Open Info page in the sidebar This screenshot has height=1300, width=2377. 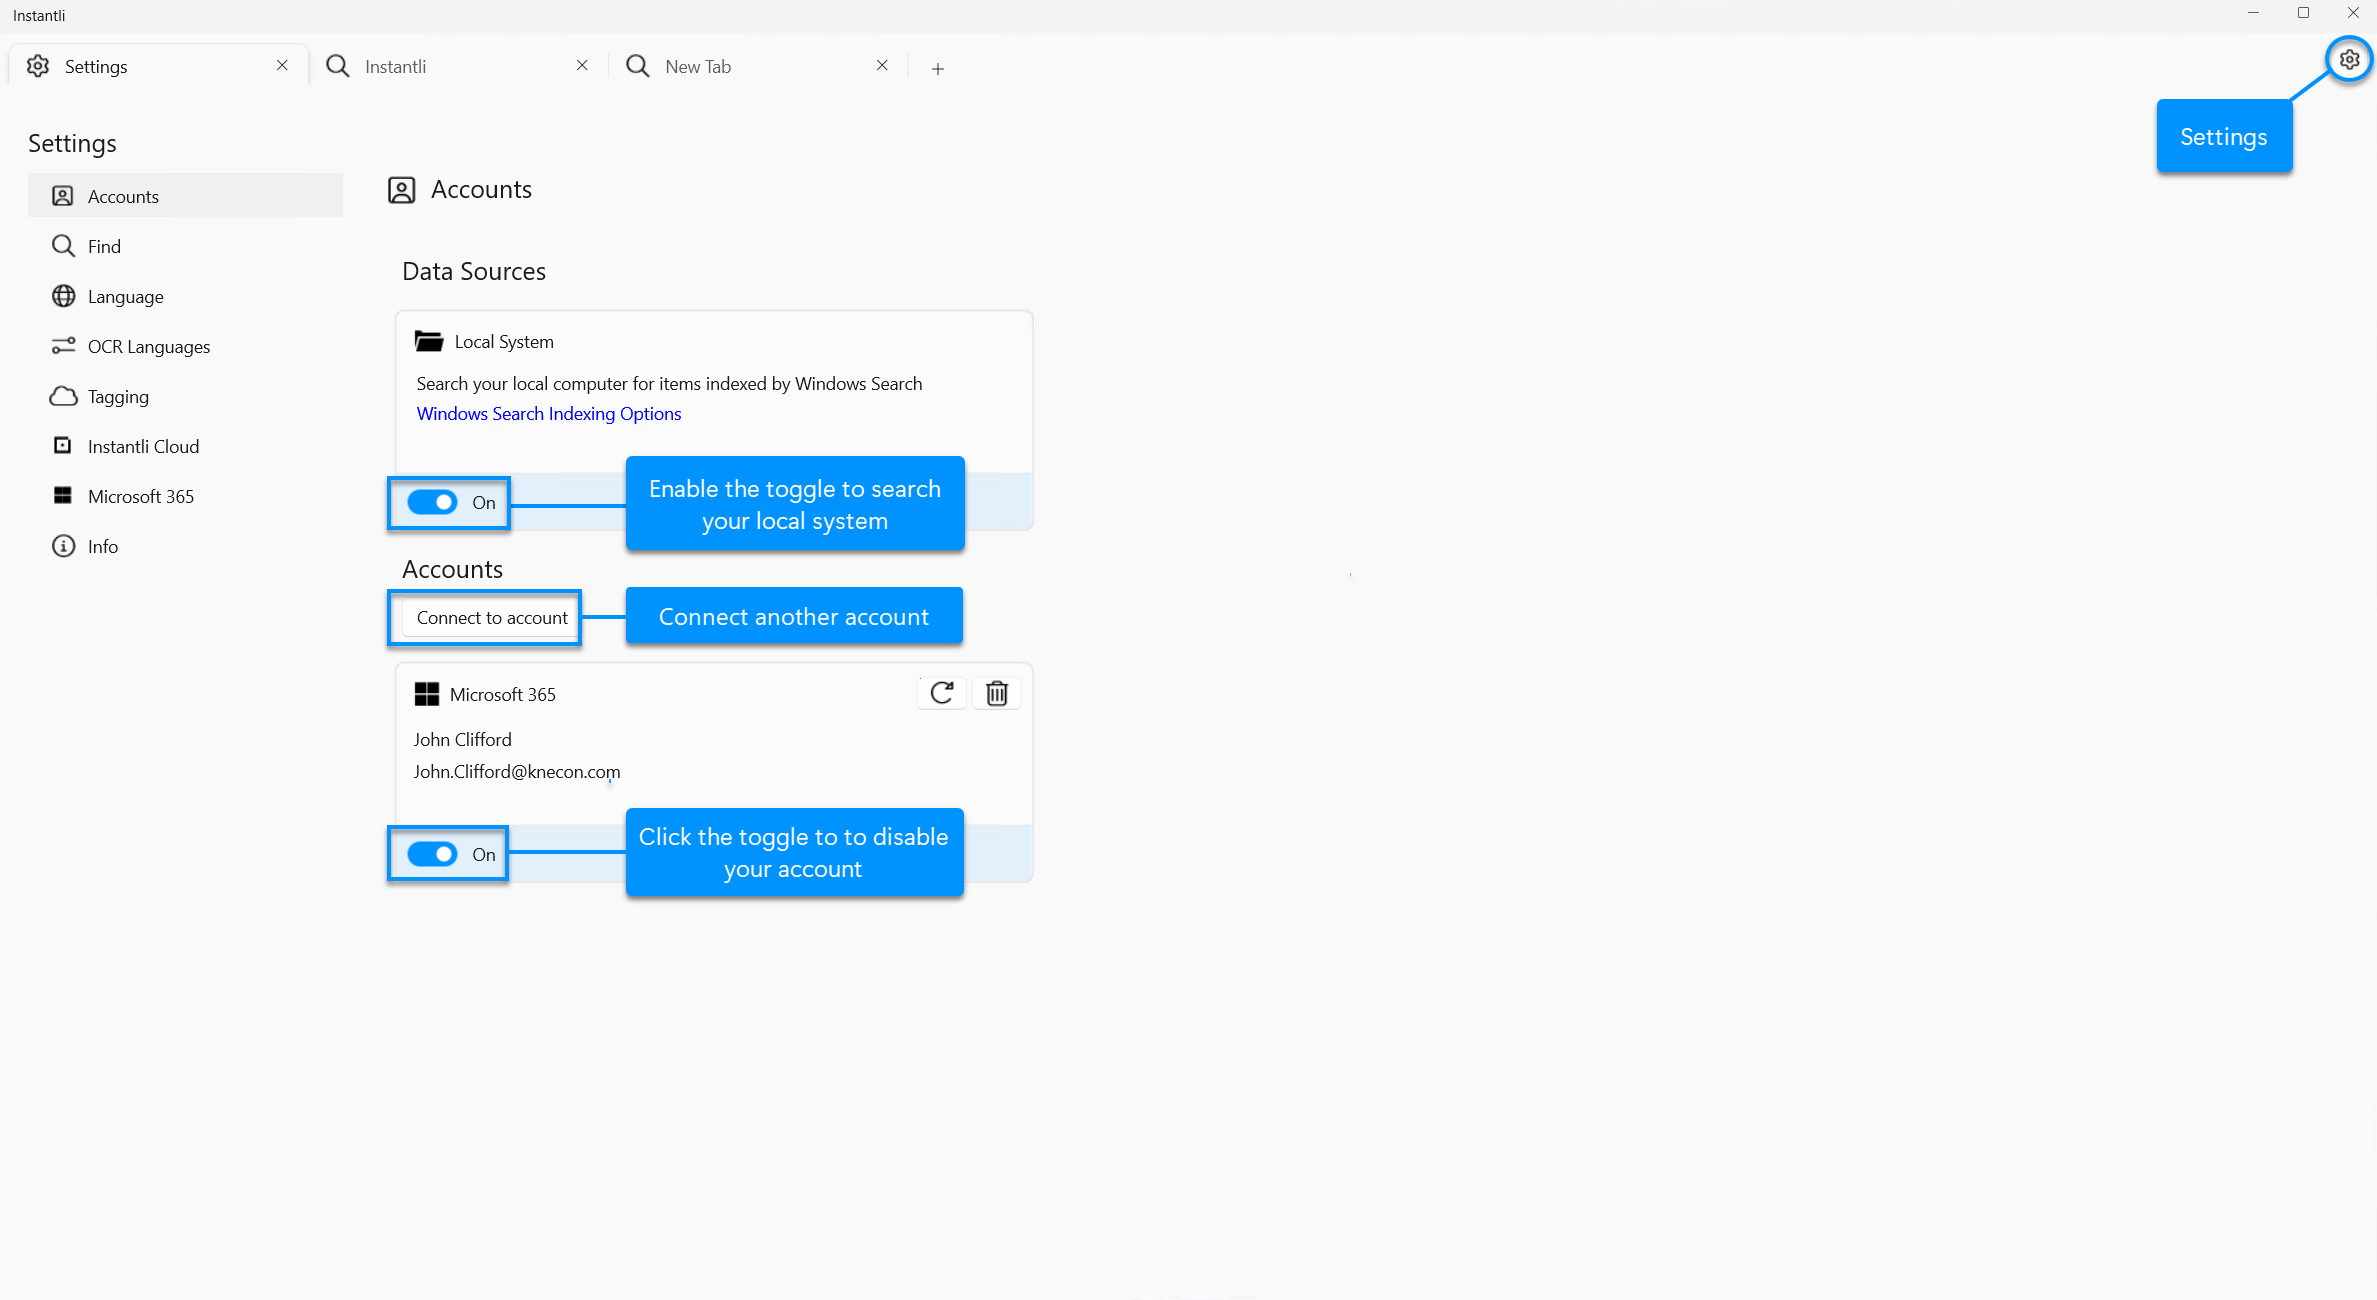[x=185, y=546]
